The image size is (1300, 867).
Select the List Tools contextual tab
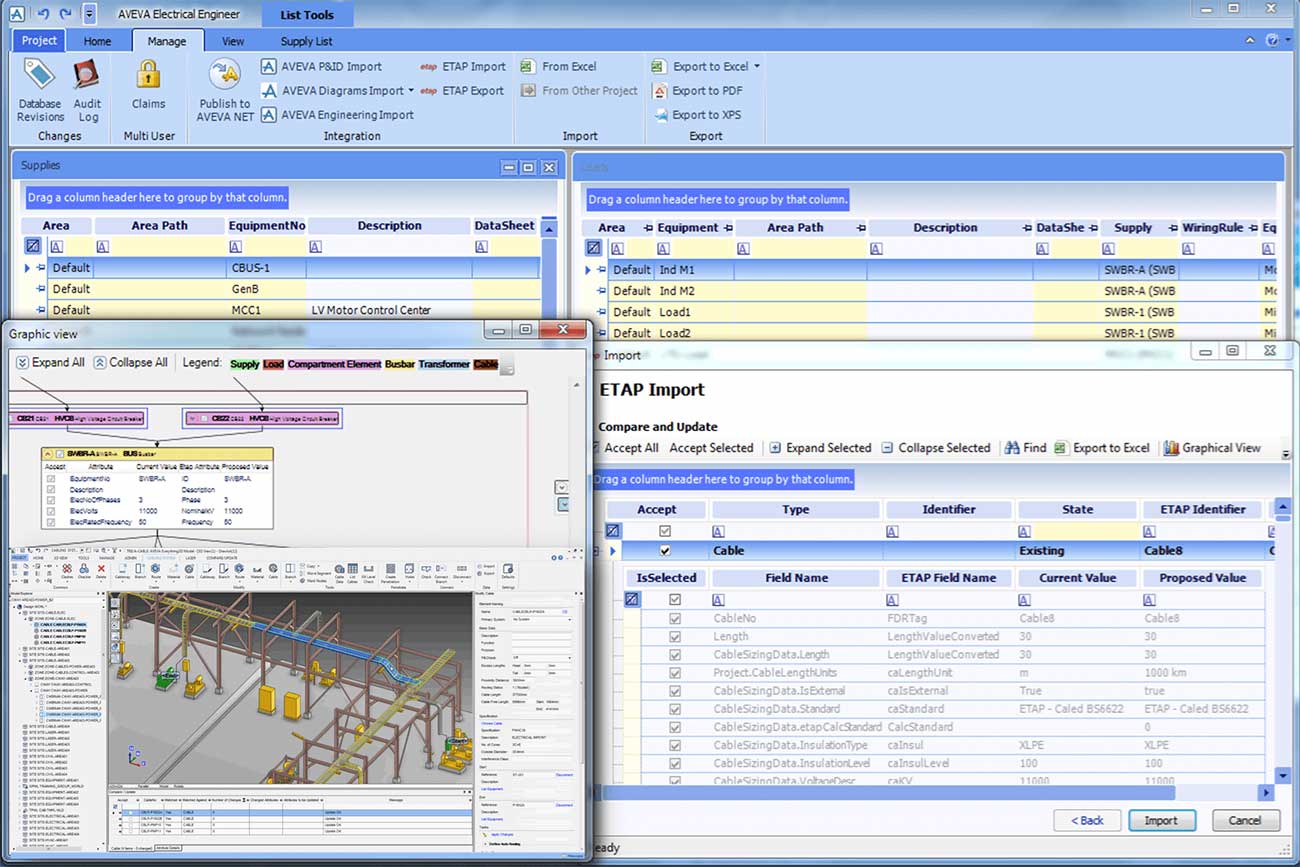[x=306, y=15]
